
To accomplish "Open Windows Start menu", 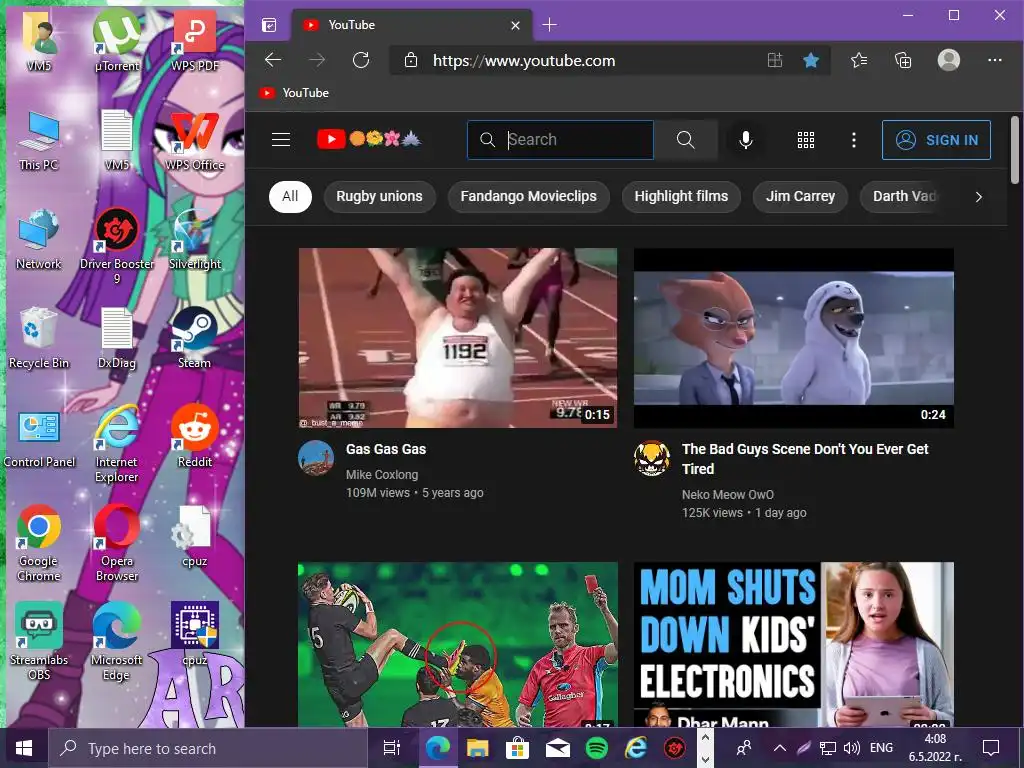I will [24, 748].
